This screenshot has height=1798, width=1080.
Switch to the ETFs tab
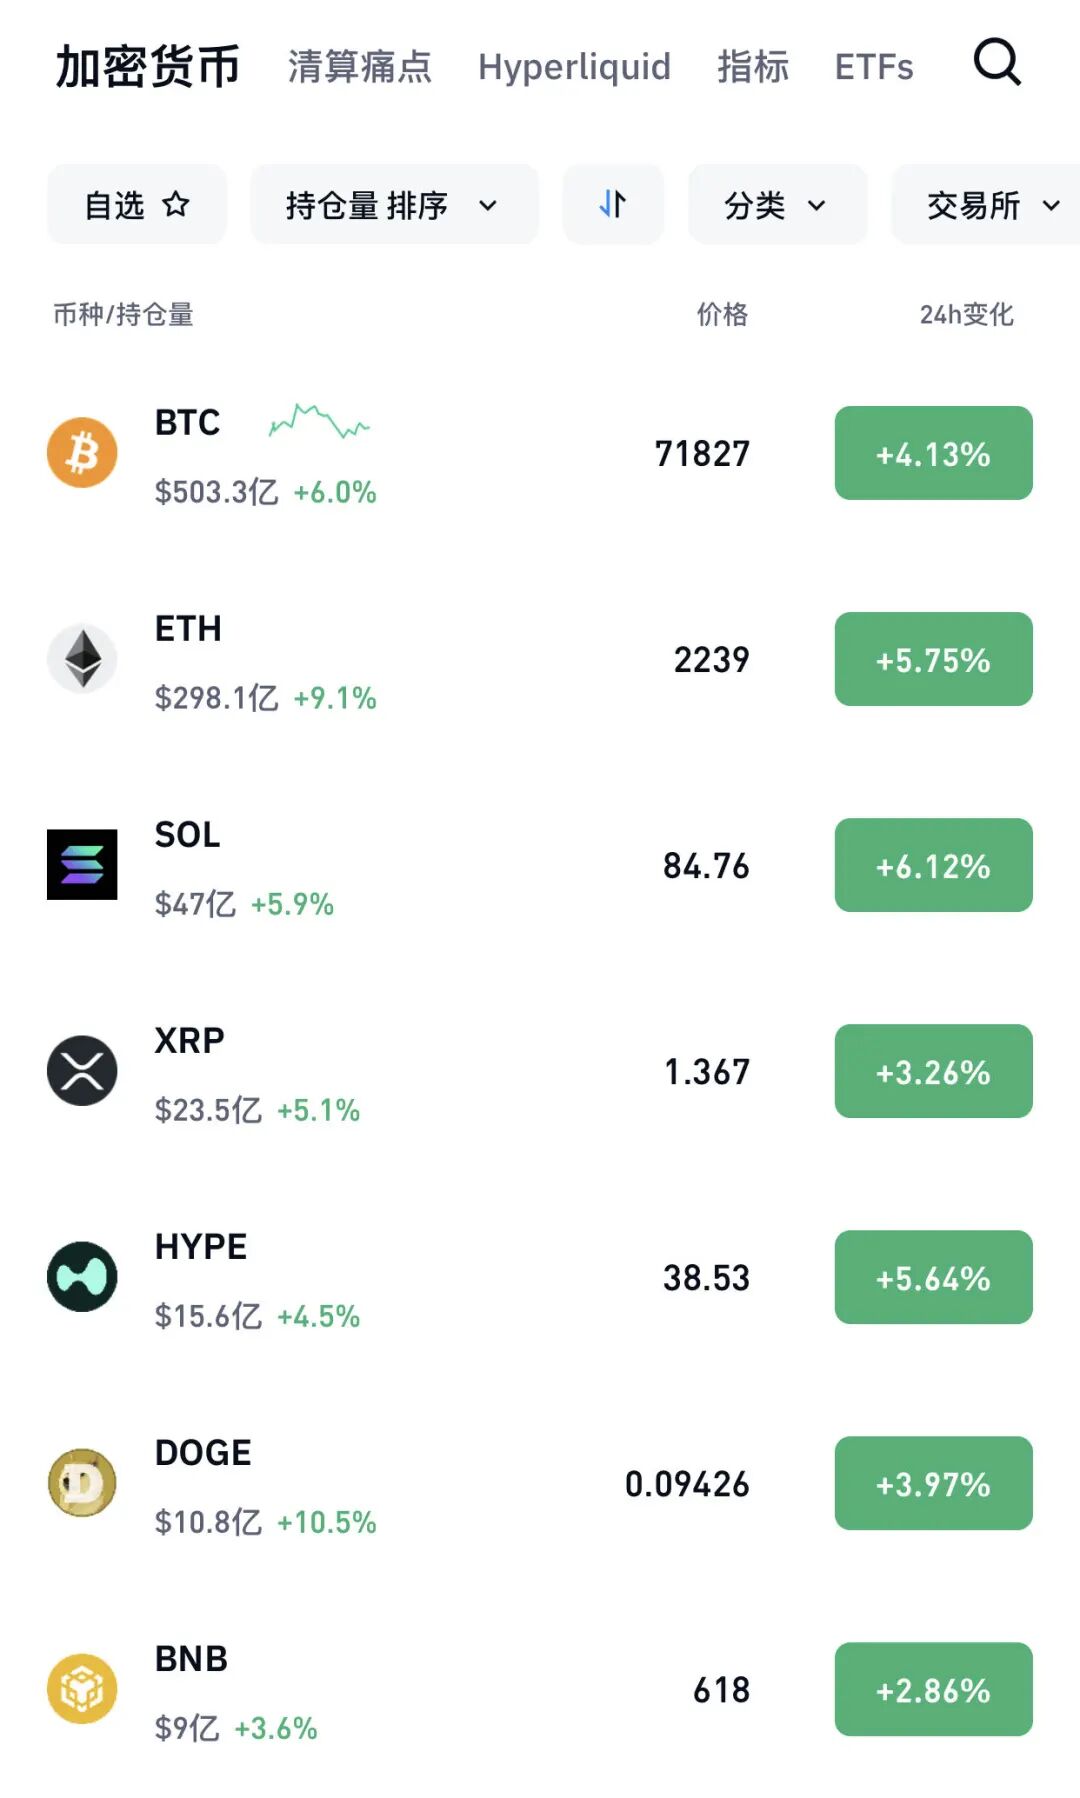pyautogui.click(x=874, y=67)
